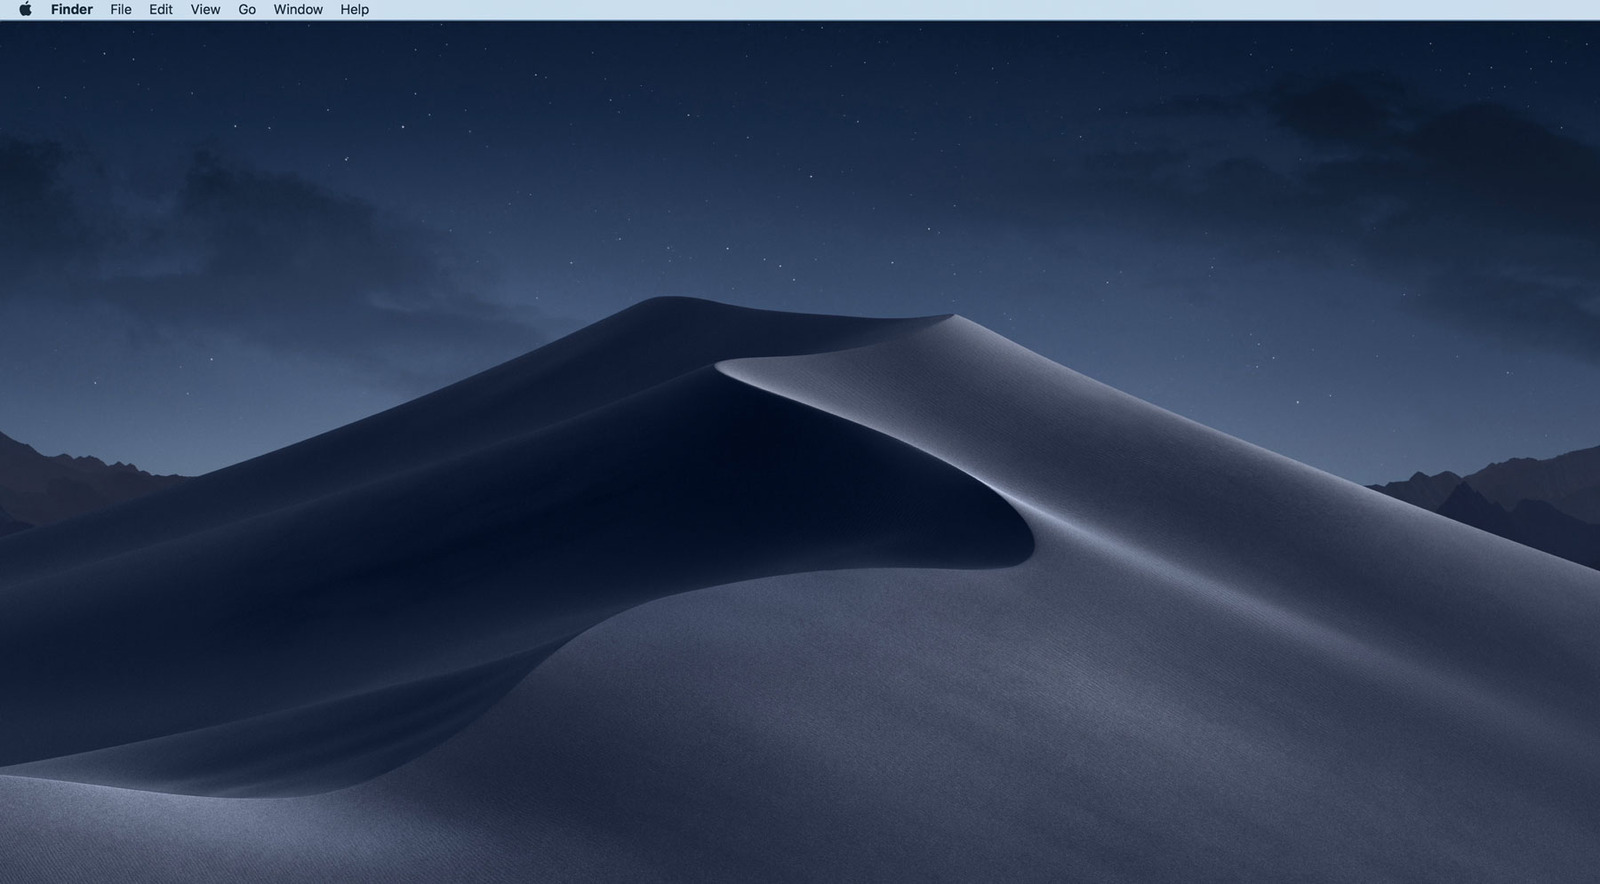Image resolution: width=1600 pixels, height=884 pixels.
Task: Open the Help menu
Action: 354,10
